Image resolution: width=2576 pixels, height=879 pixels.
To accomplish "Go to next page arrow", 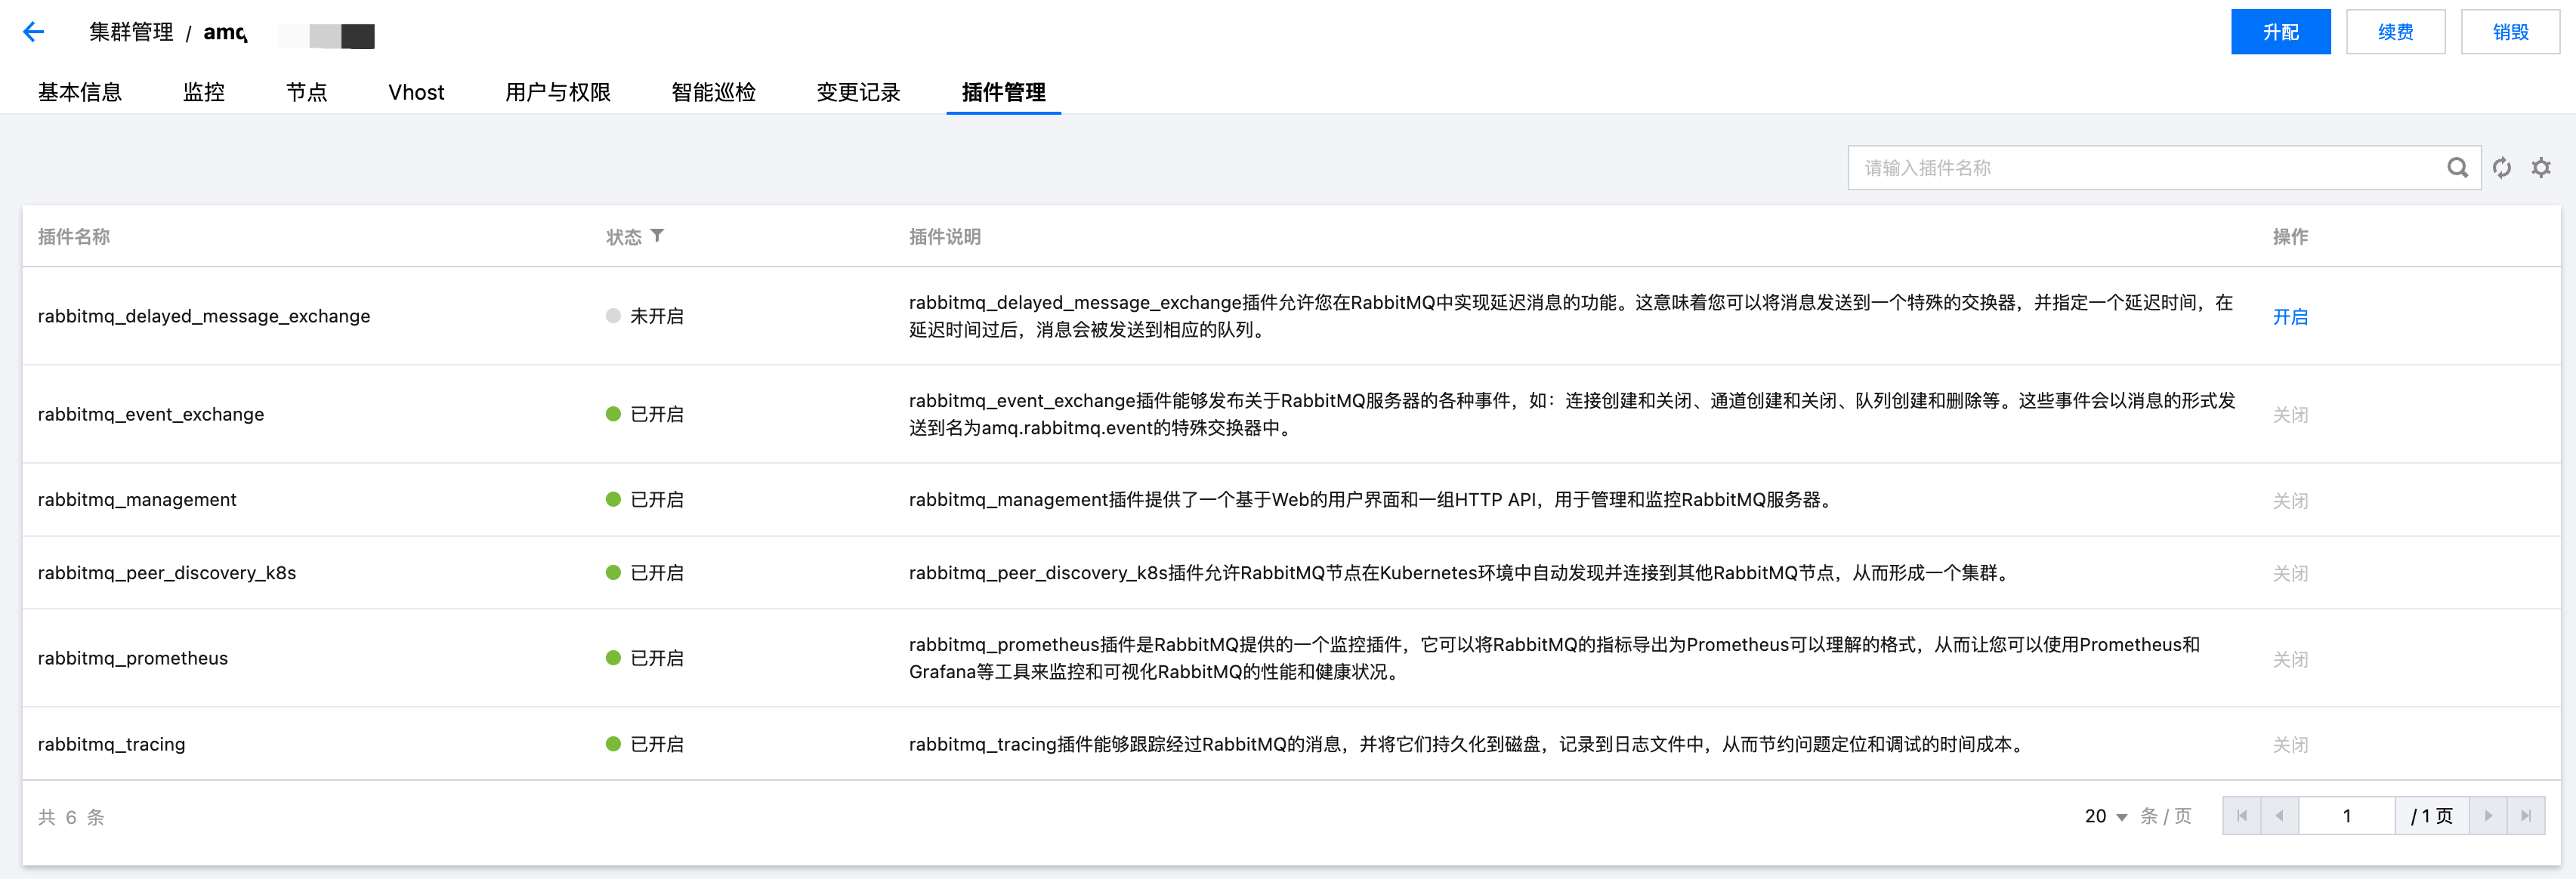I will pos(2488,816).
